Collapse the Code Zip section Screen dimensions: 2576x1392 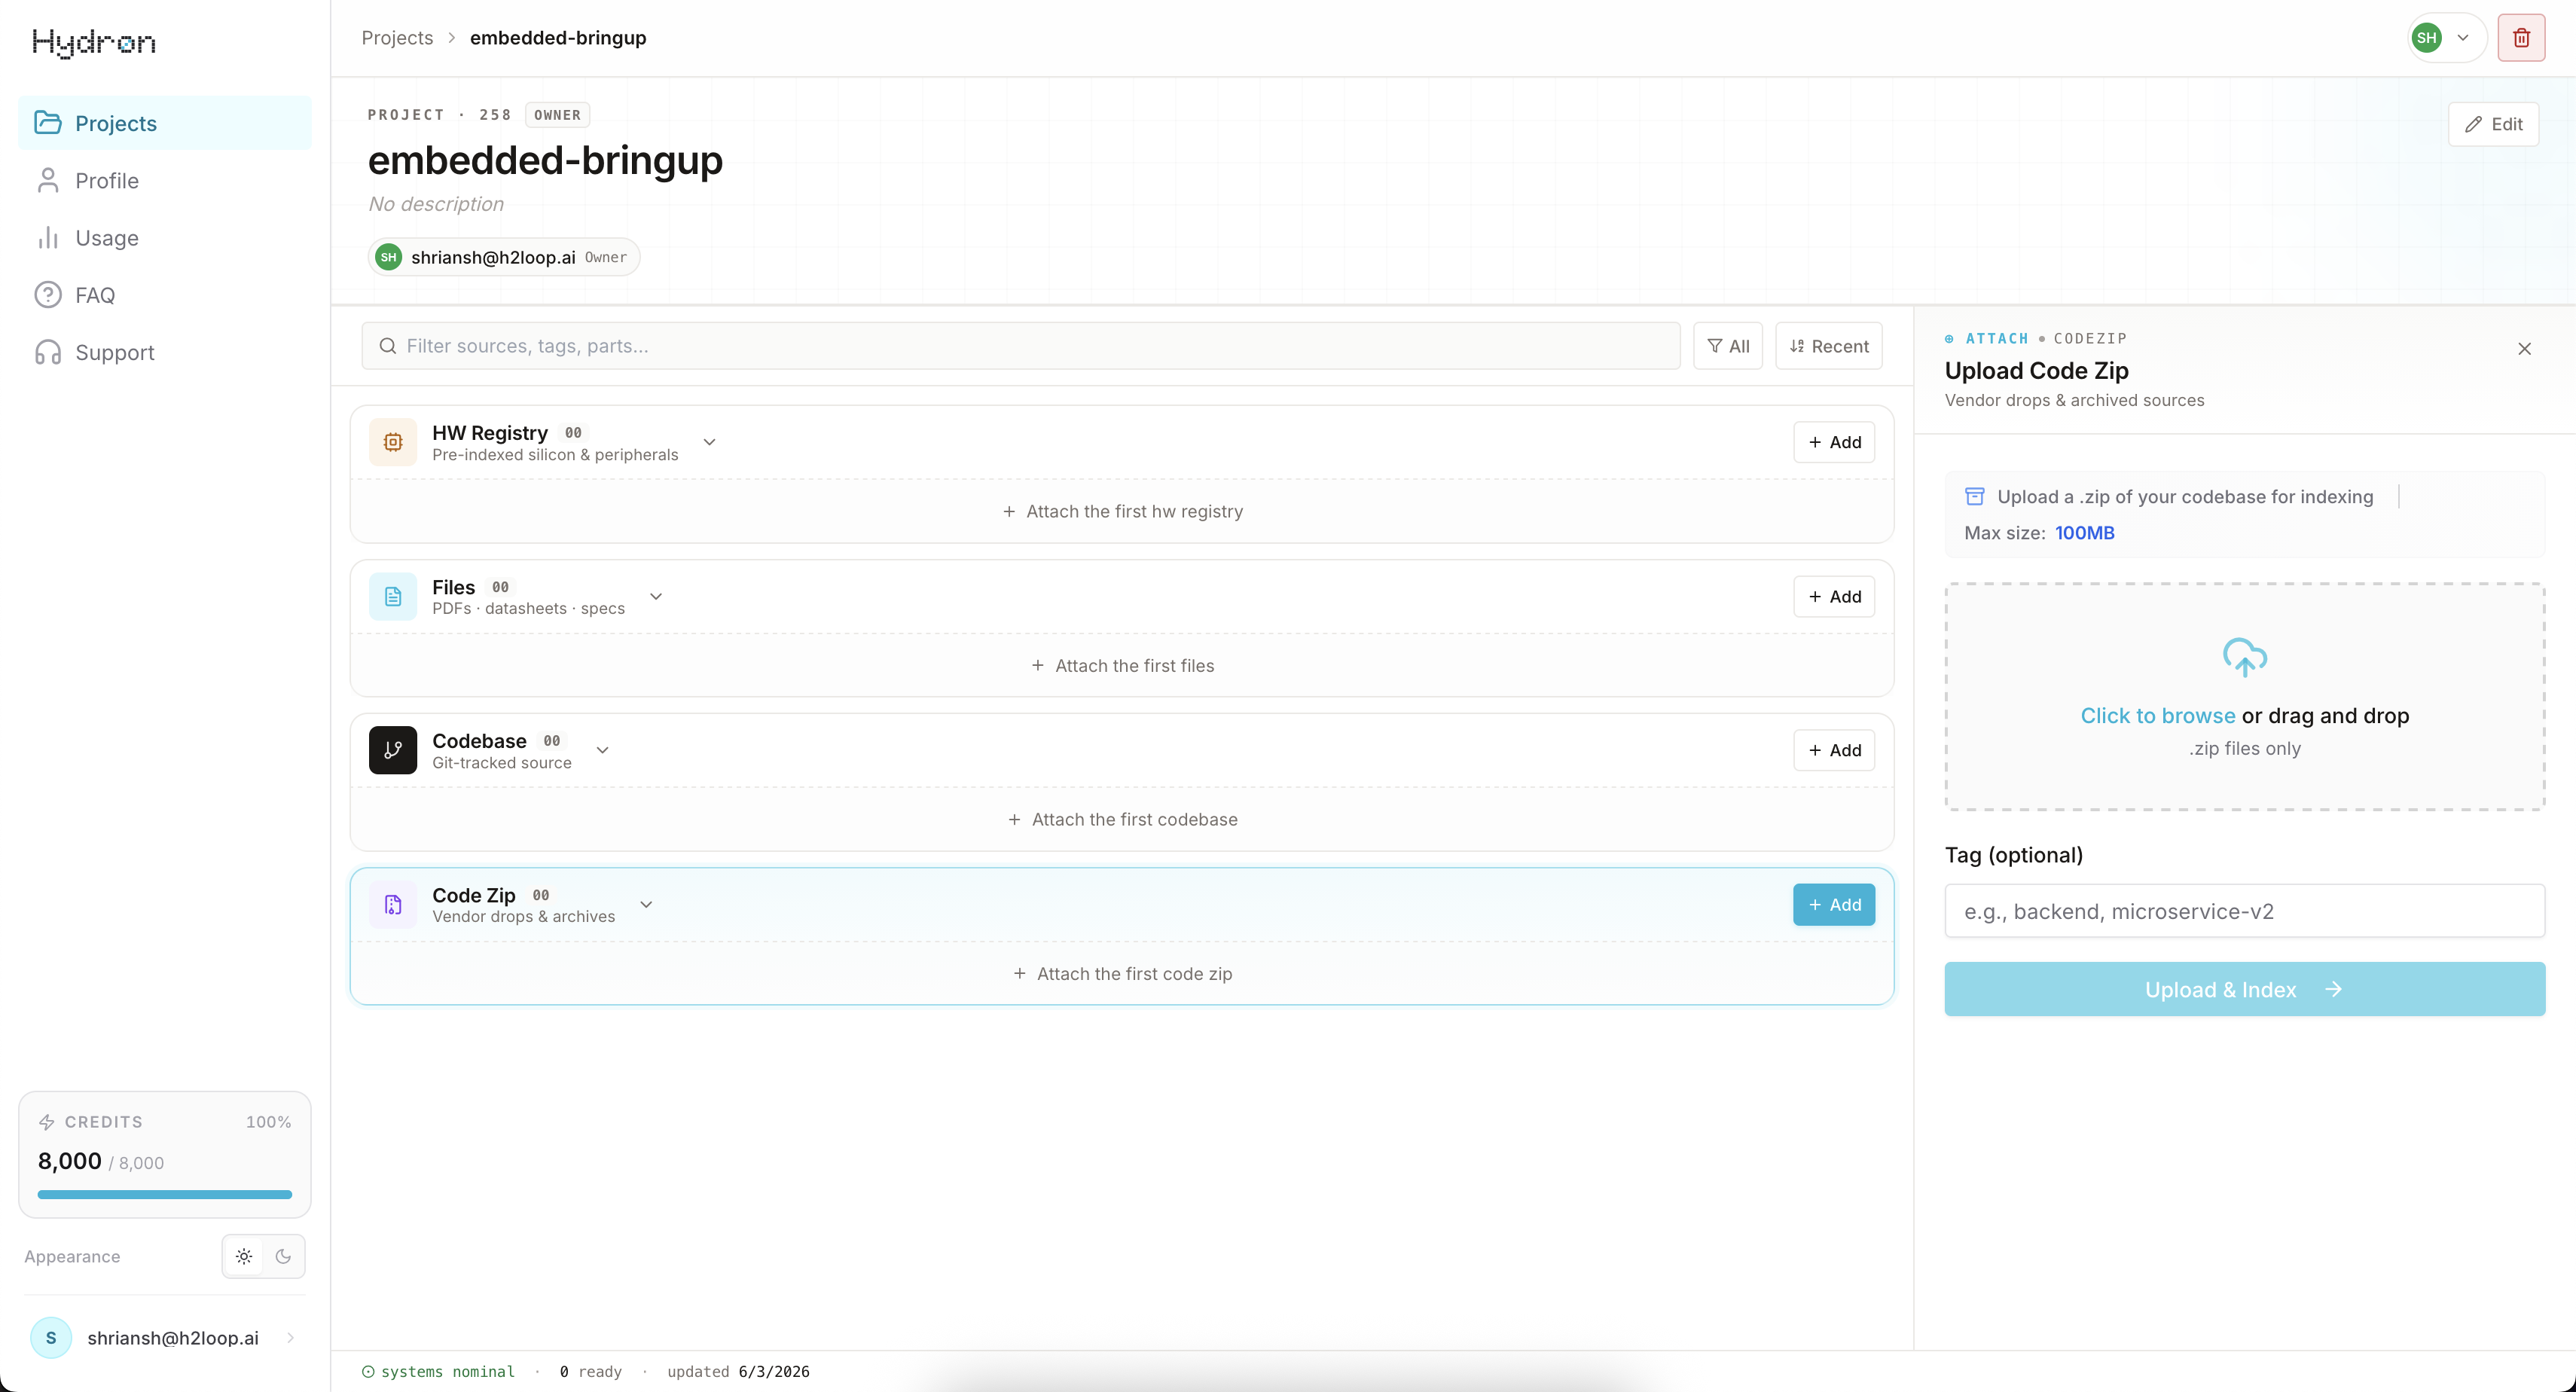[x=646, y=904]
